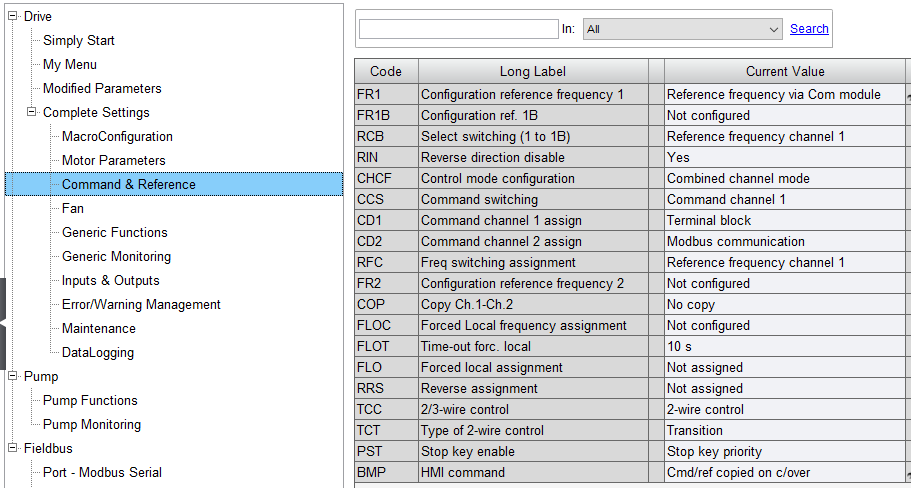Edit CHCF value 'Combined channel mode'

pos(785,178)
